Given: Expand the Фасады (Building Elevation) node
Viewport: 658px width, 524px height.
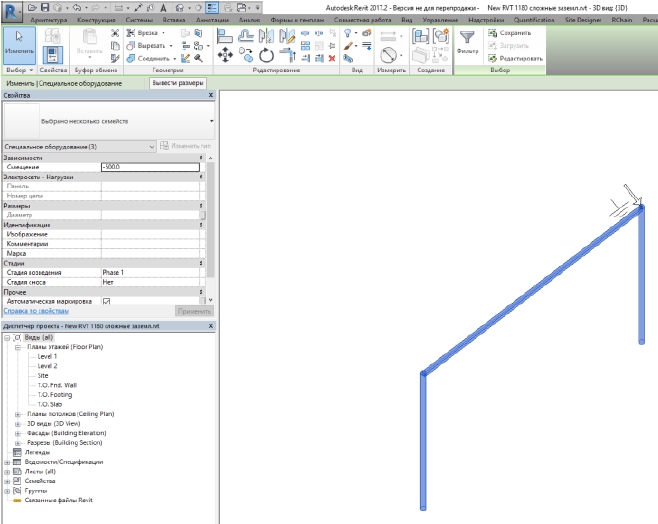Looking at the screenshot, I should point(18,433).
